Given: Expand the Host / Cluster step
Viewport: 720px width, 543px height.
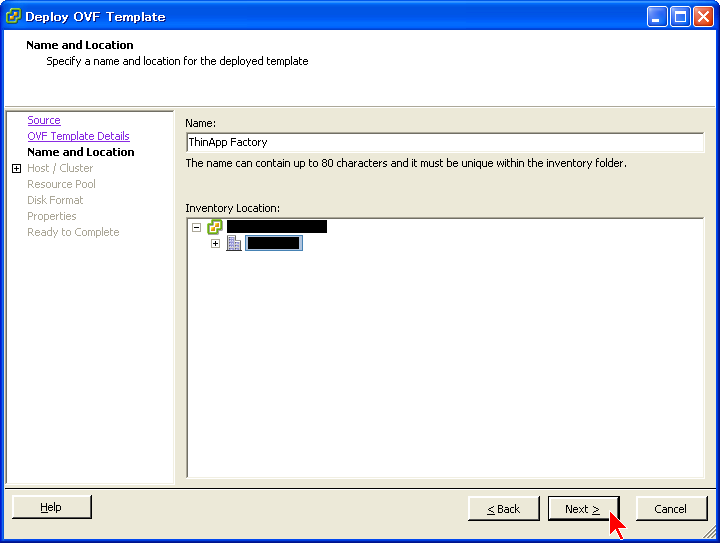Looking at the screenshot, I should [17, 168].
